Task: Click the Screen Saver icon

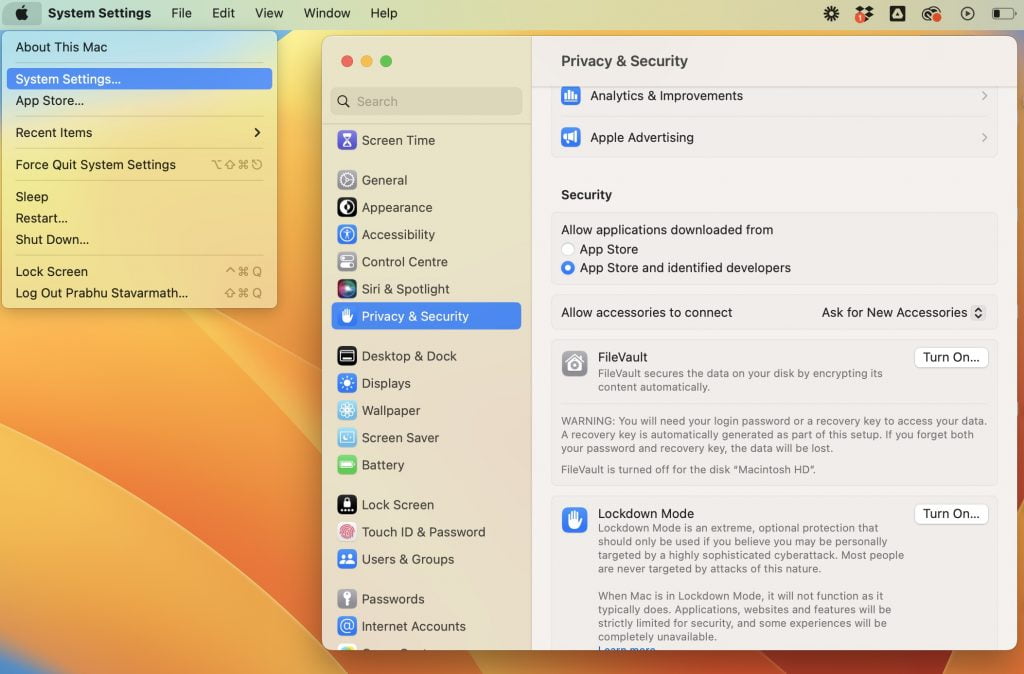Action: coord(347,438)
